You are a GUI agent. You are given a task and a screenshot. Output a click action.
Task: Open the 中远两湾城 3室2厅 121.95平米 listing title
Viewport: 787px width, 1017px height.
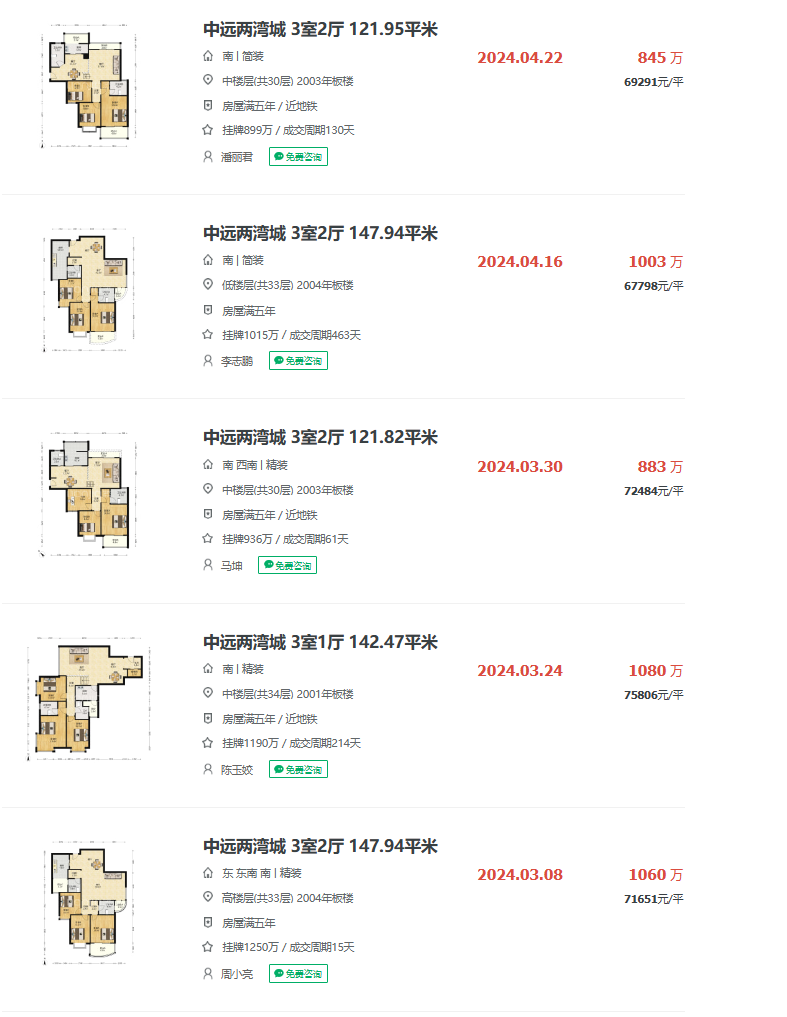[320, 30]
